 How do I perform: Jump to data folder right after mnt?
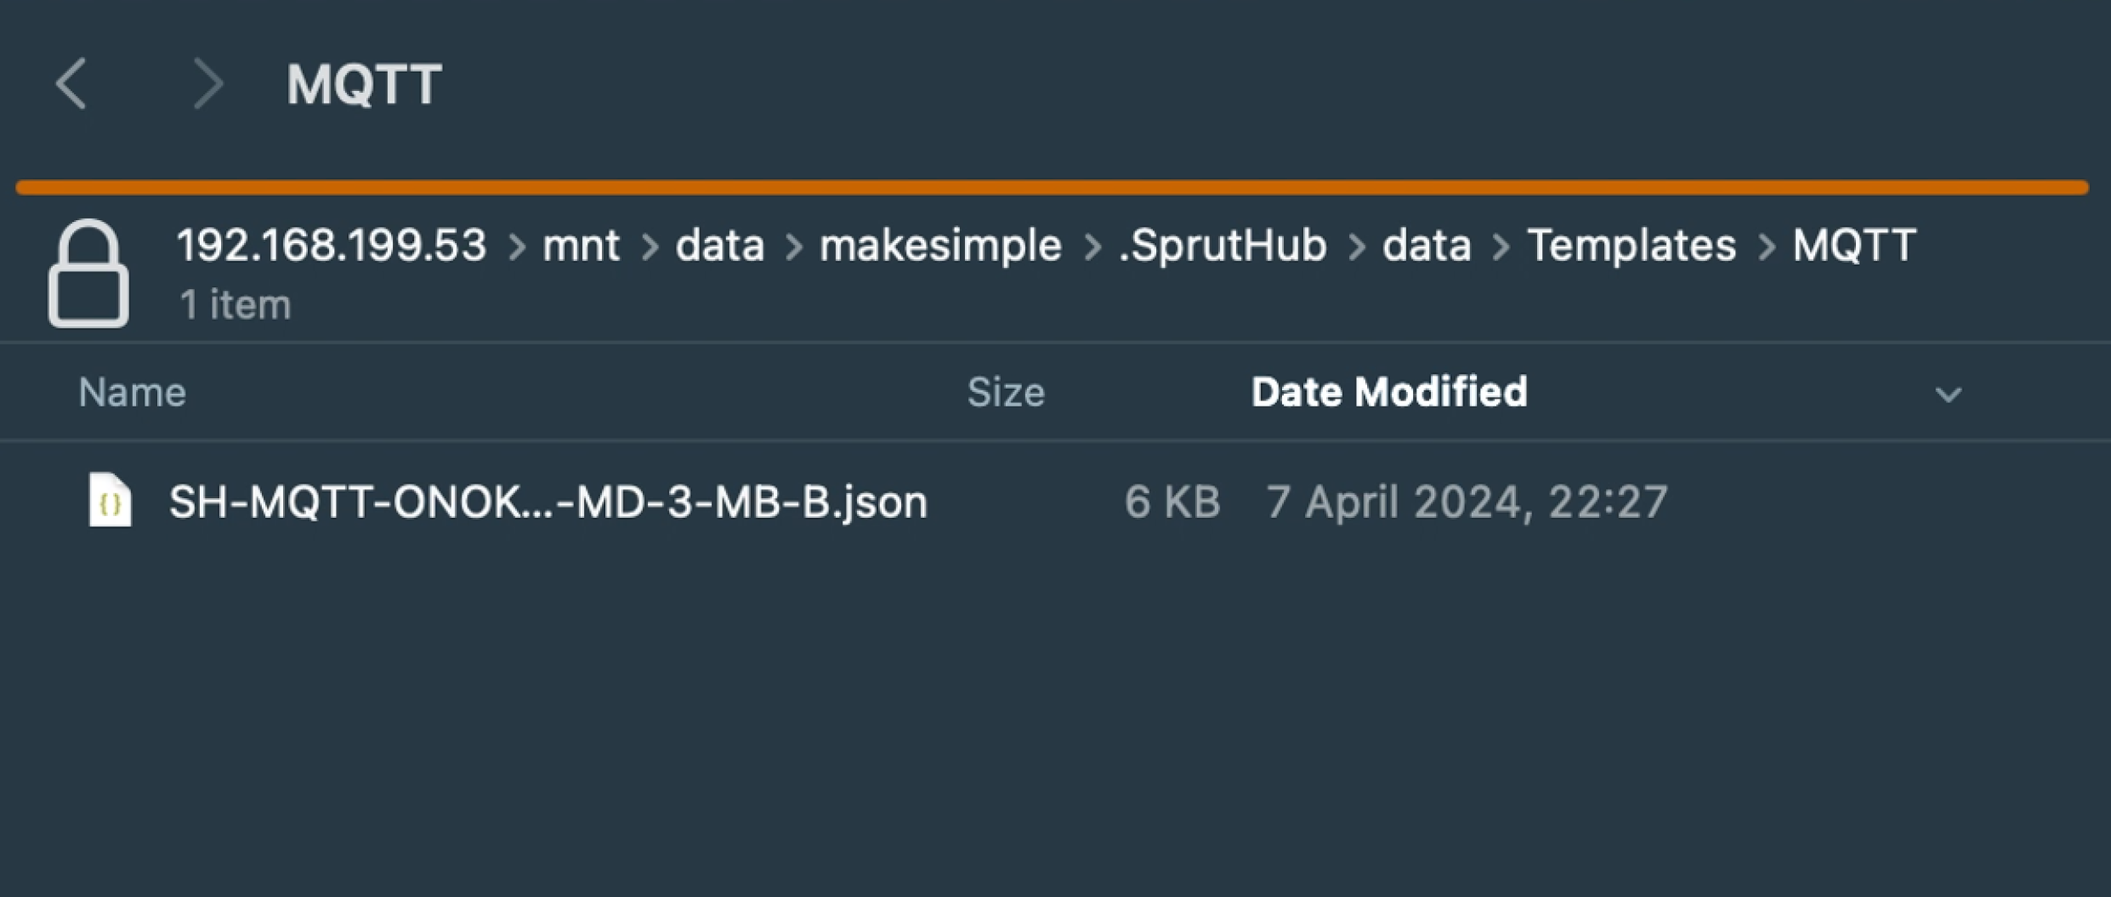(719, 246)
